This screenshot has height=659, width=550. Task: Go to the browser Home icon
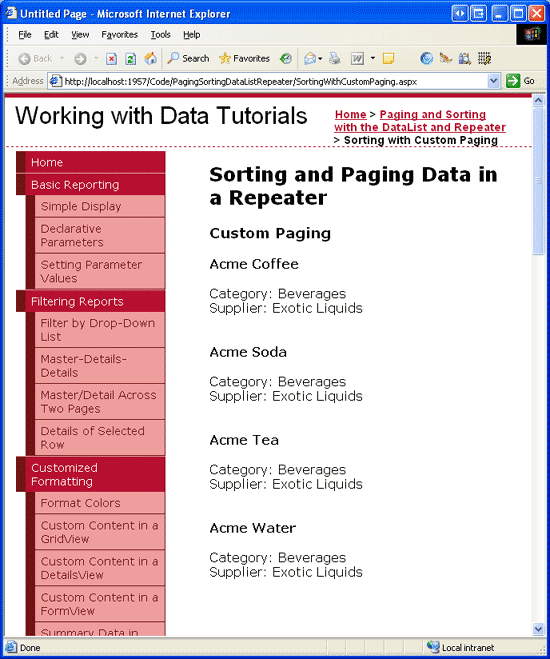150,58
